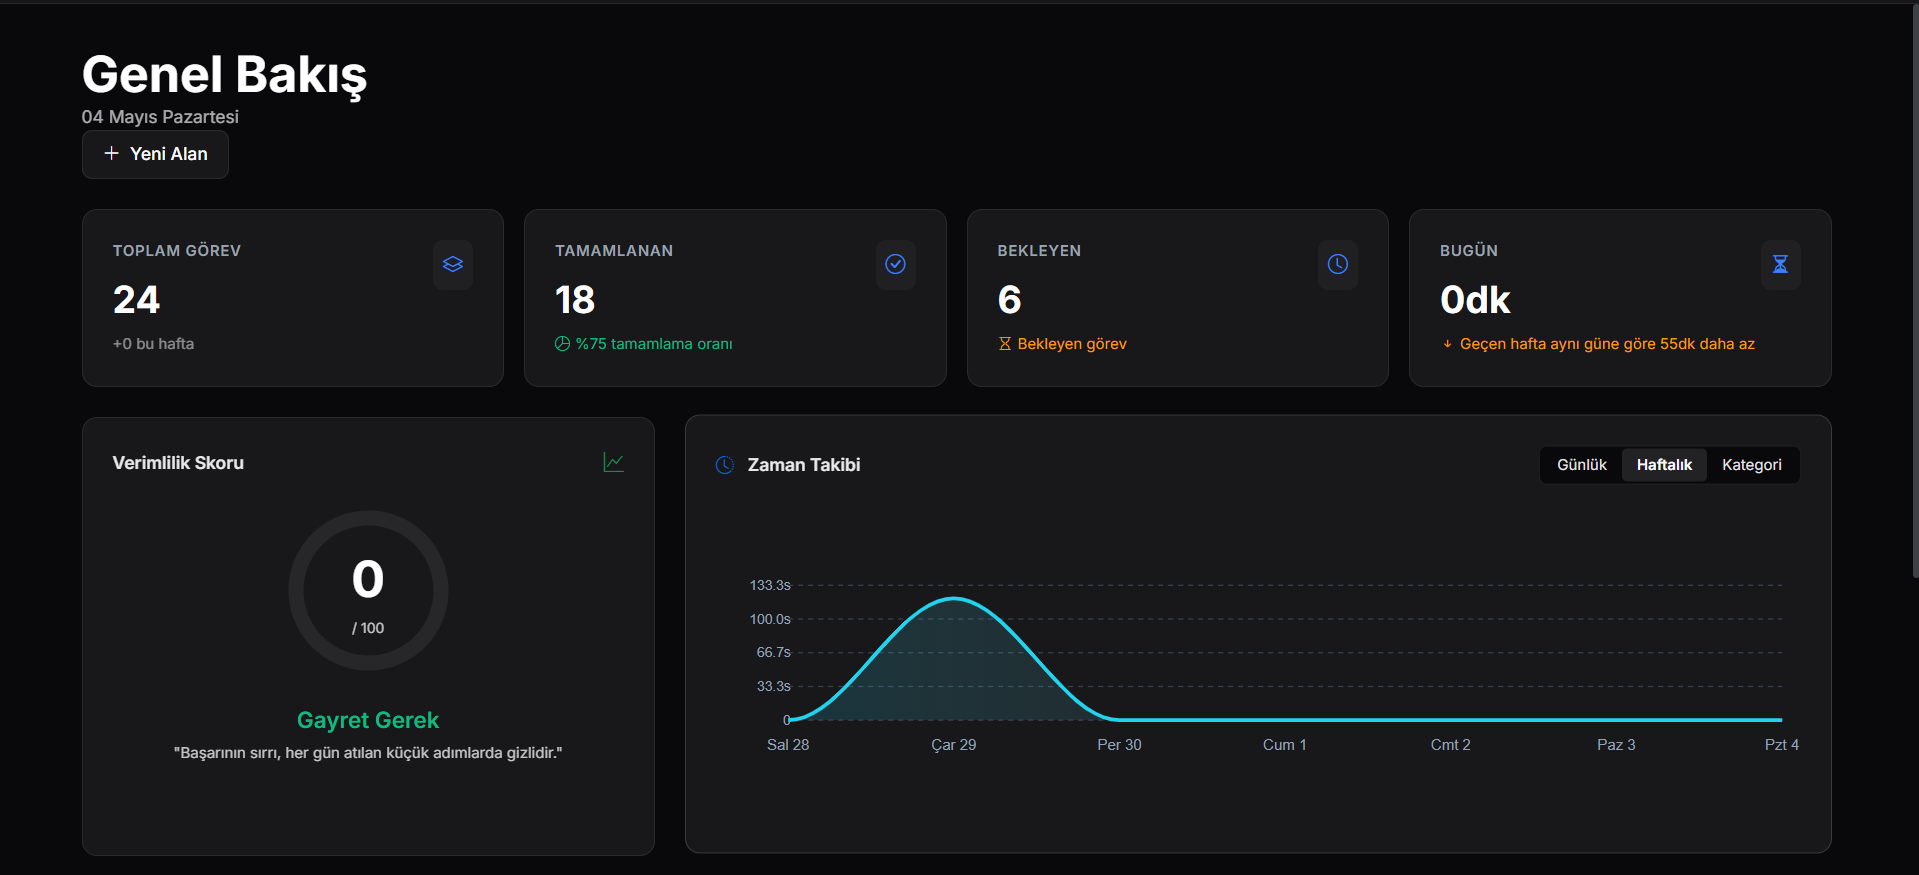The height and width of the screenshot is (875, 1919).
Task: Click Geçen hafta aynı güne göre text
Action: [x=1607, y=344]
